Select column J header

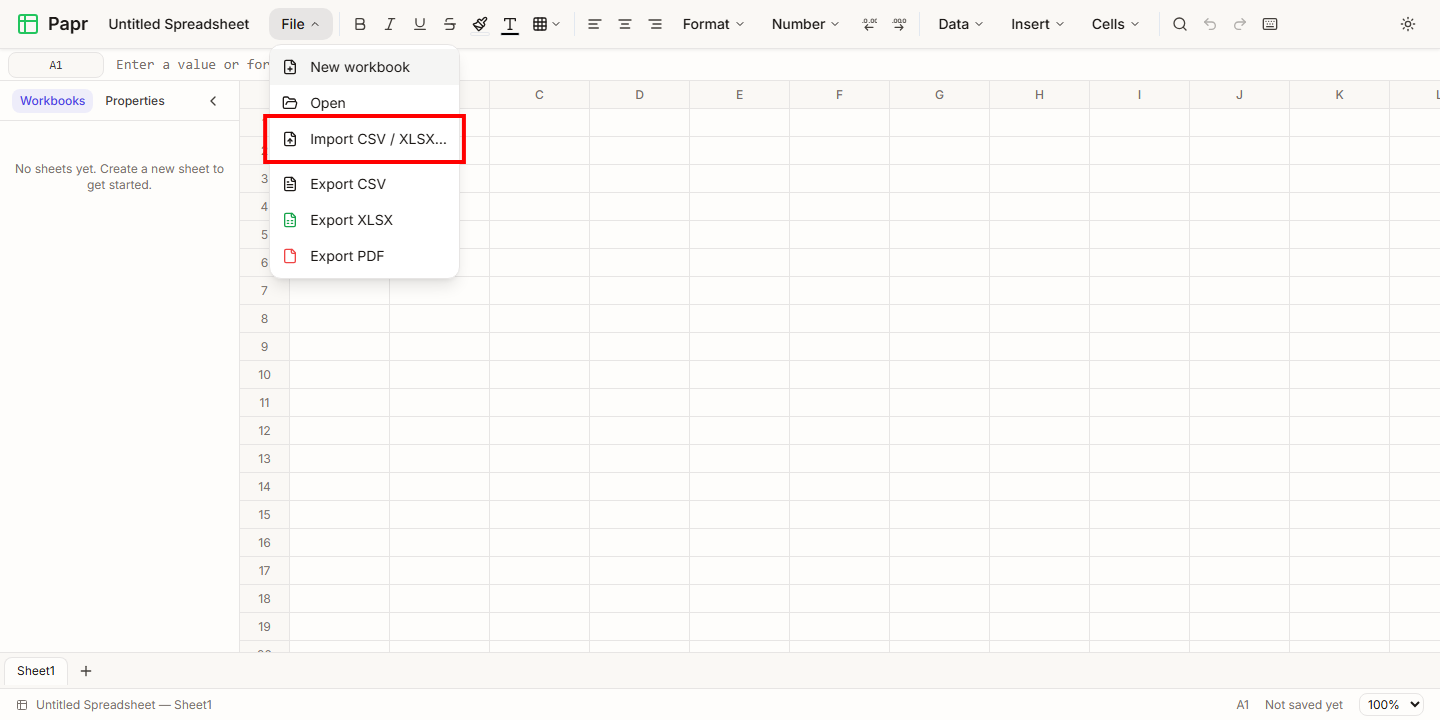click(x=1239, y=95)
